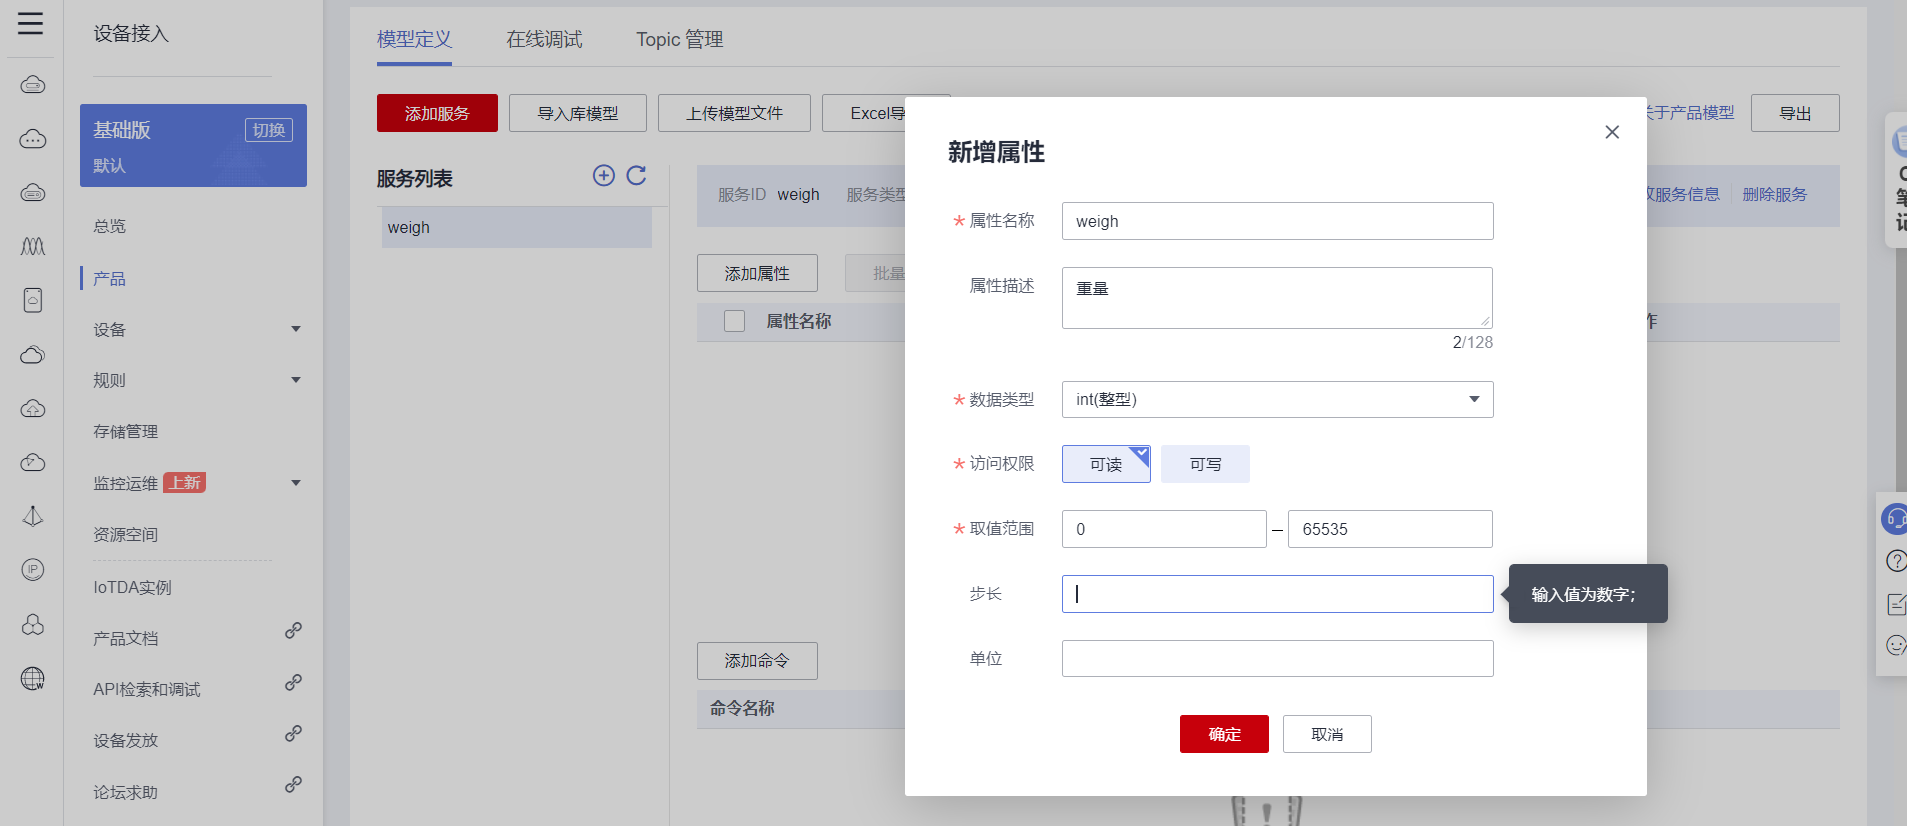This screenshot has height=826, width=1907.
Task: Close the 新增属性 dialog
Action: click(x=1612, y=132)
